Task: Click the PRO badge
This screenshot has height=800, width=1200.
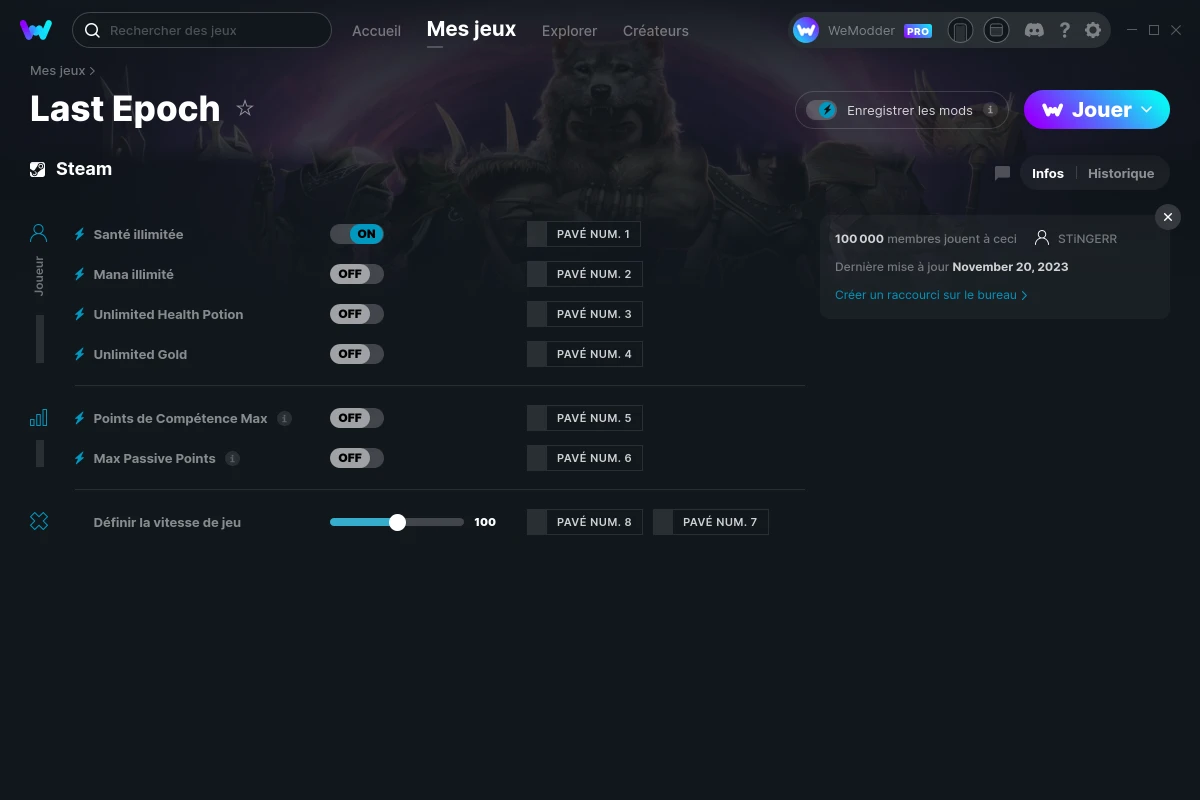Action: (x=918, y=31)
